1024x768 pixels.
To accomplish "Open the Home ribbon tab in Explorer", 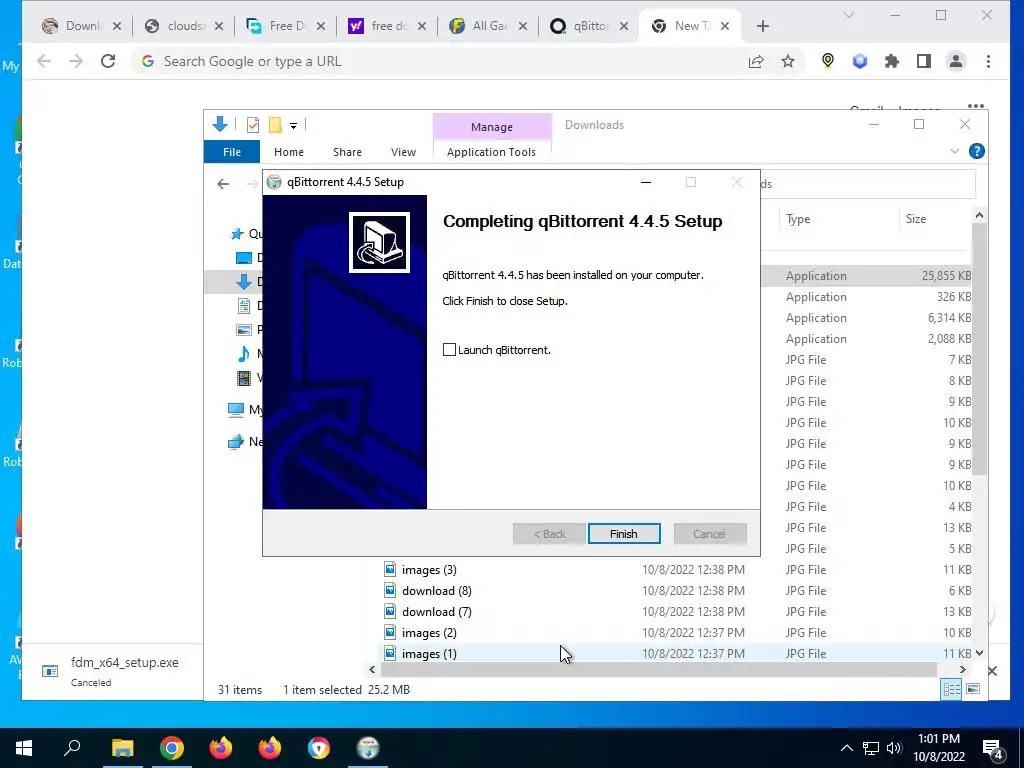I will 289,152.
